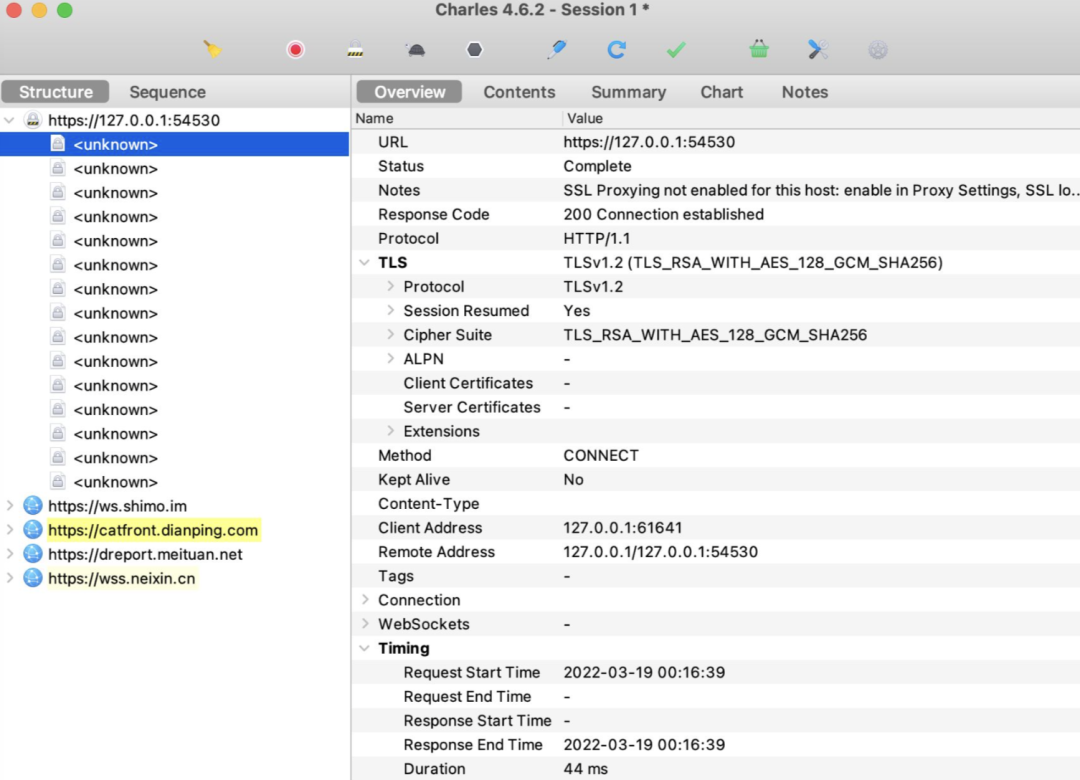Expand the Connection section
1080x780 pixels.
[x=364, y=600]
